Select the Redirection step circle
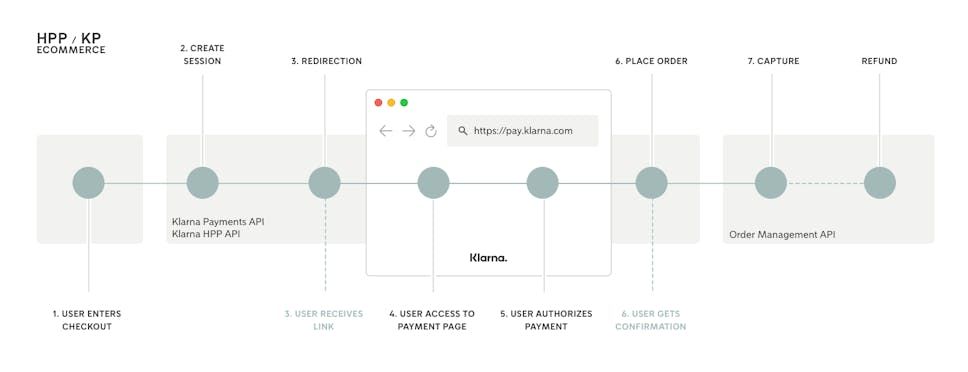Screen dimensions: 968x372 tap(325, 183)
